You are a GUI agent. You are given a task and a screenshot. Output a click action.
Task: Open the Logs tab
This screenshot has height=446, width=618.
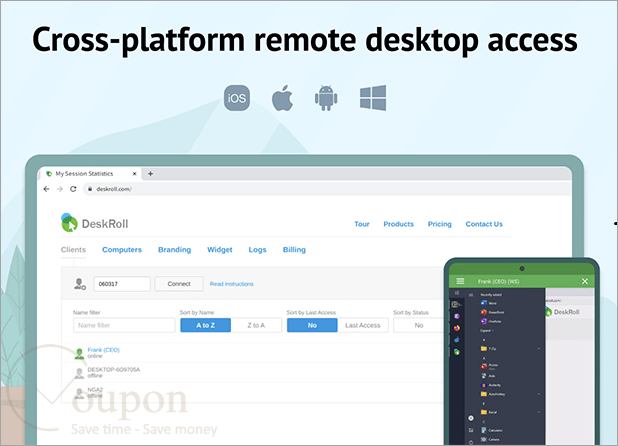[257, 249]
